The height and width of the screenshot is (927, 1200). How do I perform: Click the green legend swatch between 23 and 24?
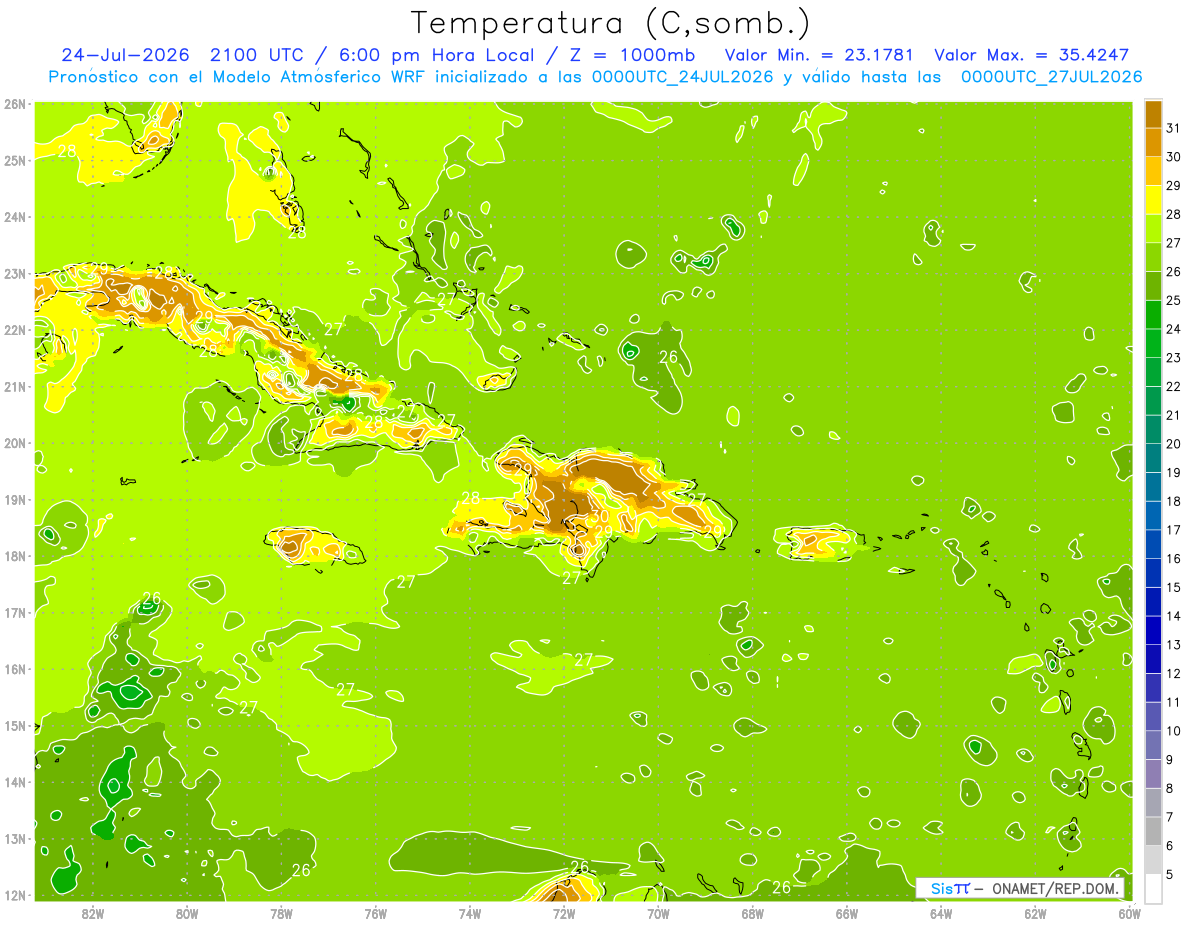point(1153,343)
